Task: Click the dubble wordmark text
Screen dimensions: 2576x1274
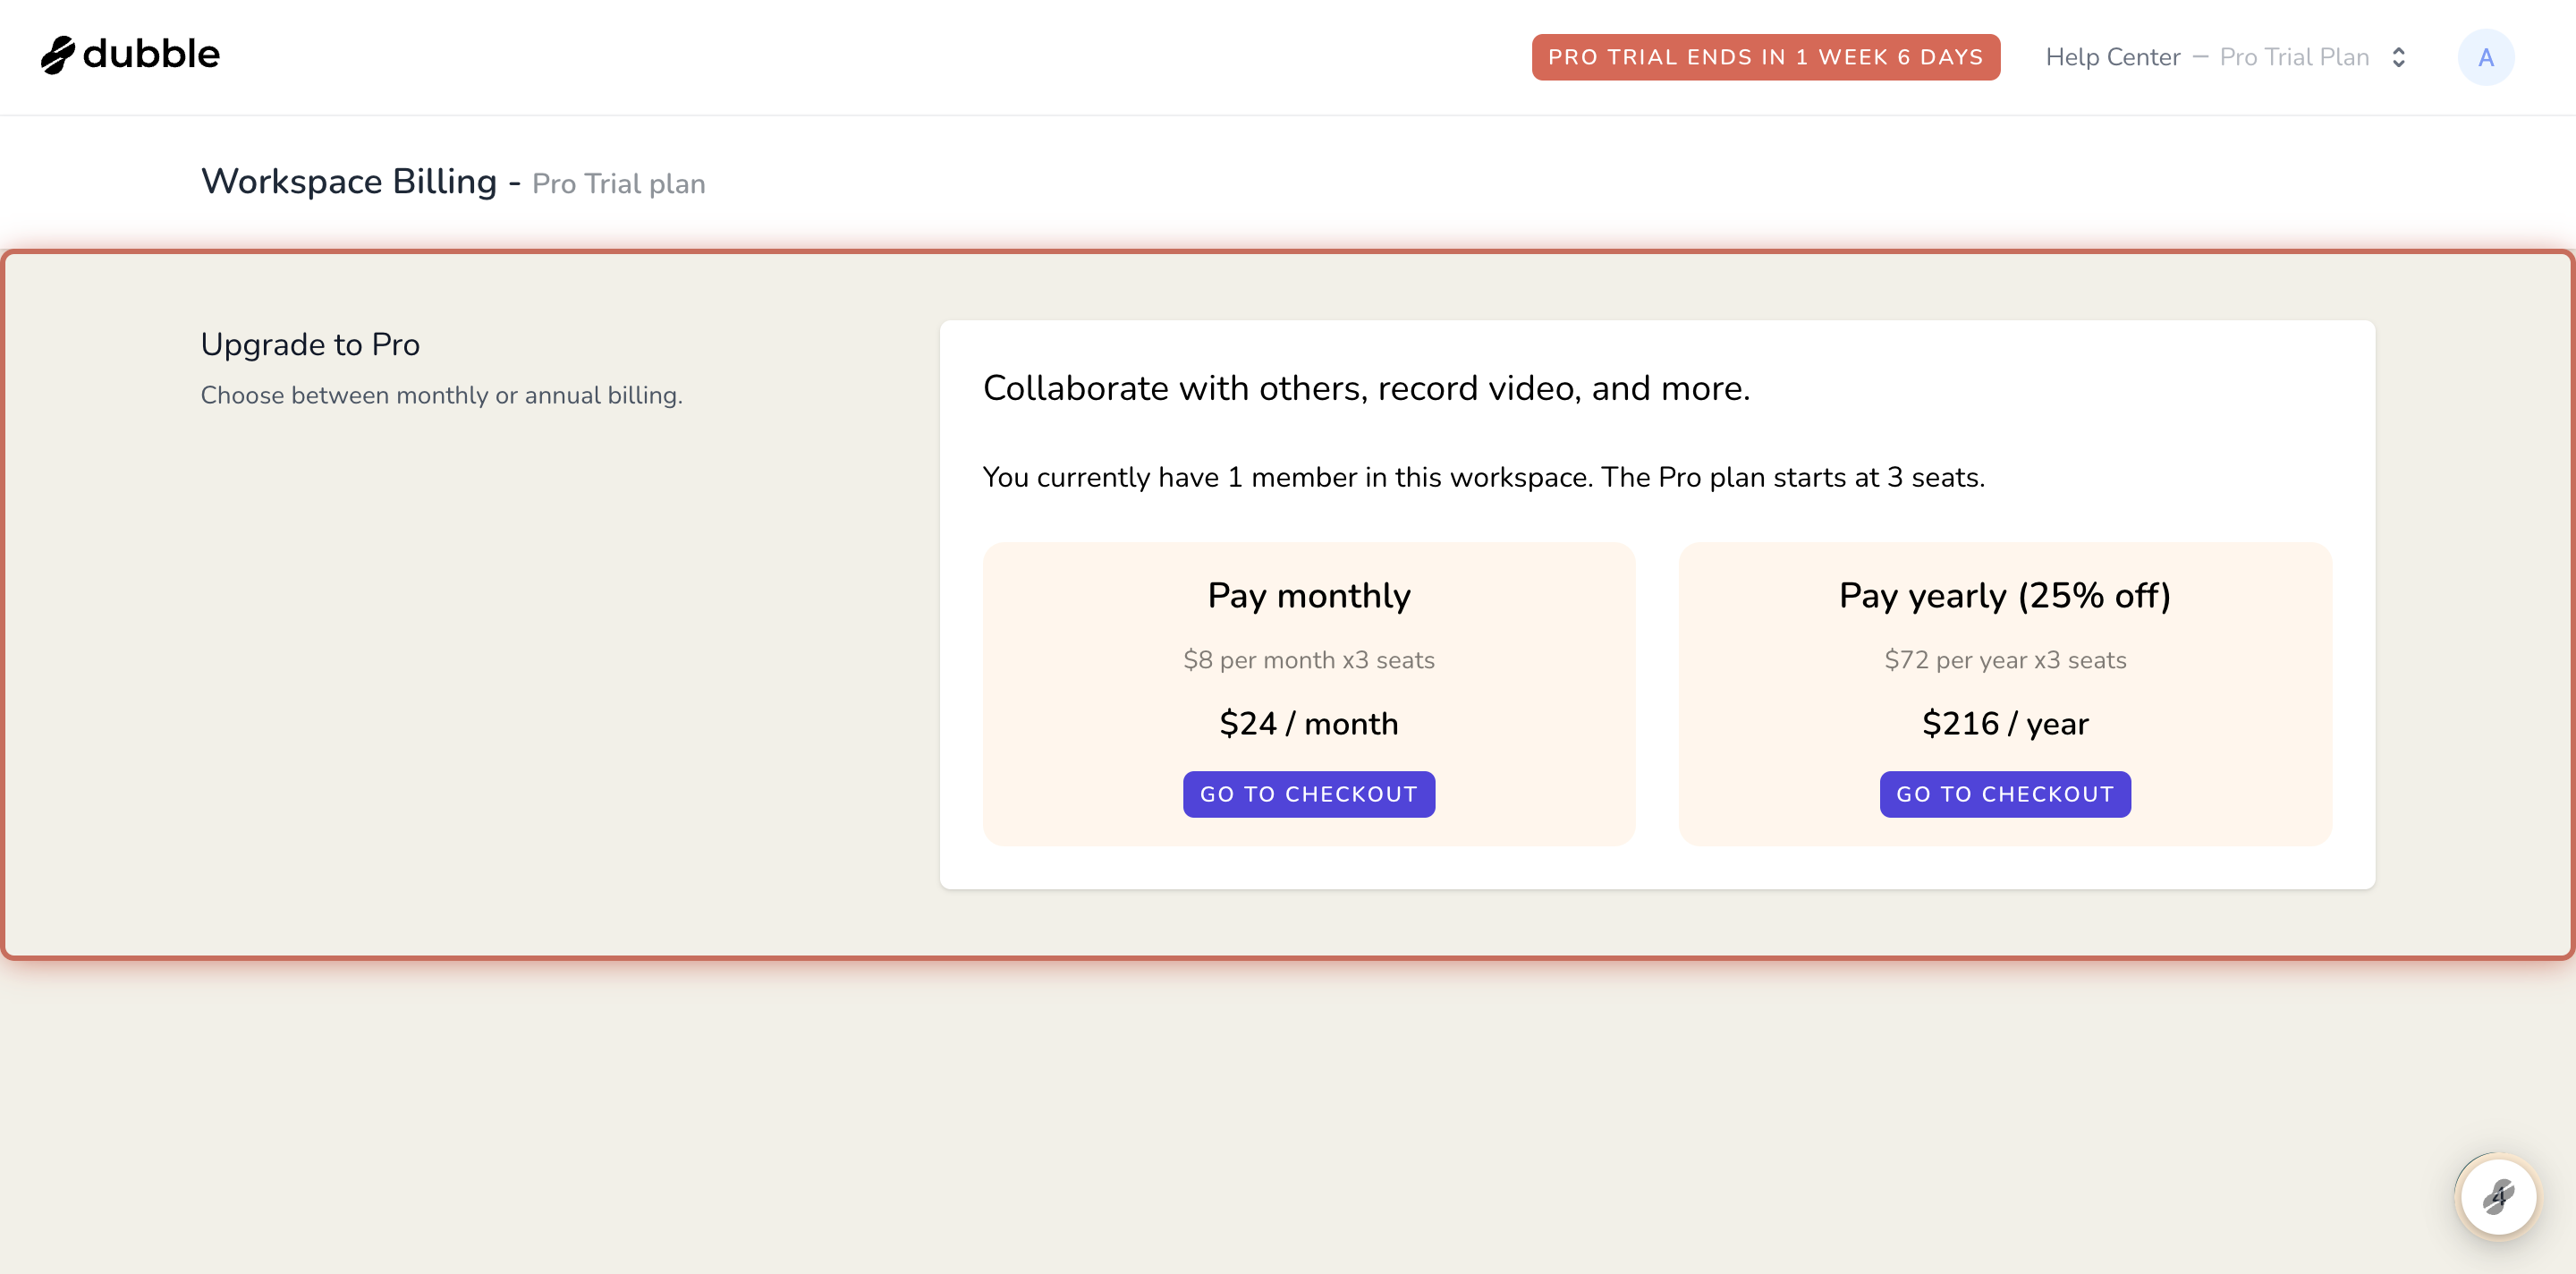Action: (x=151, y=54)
